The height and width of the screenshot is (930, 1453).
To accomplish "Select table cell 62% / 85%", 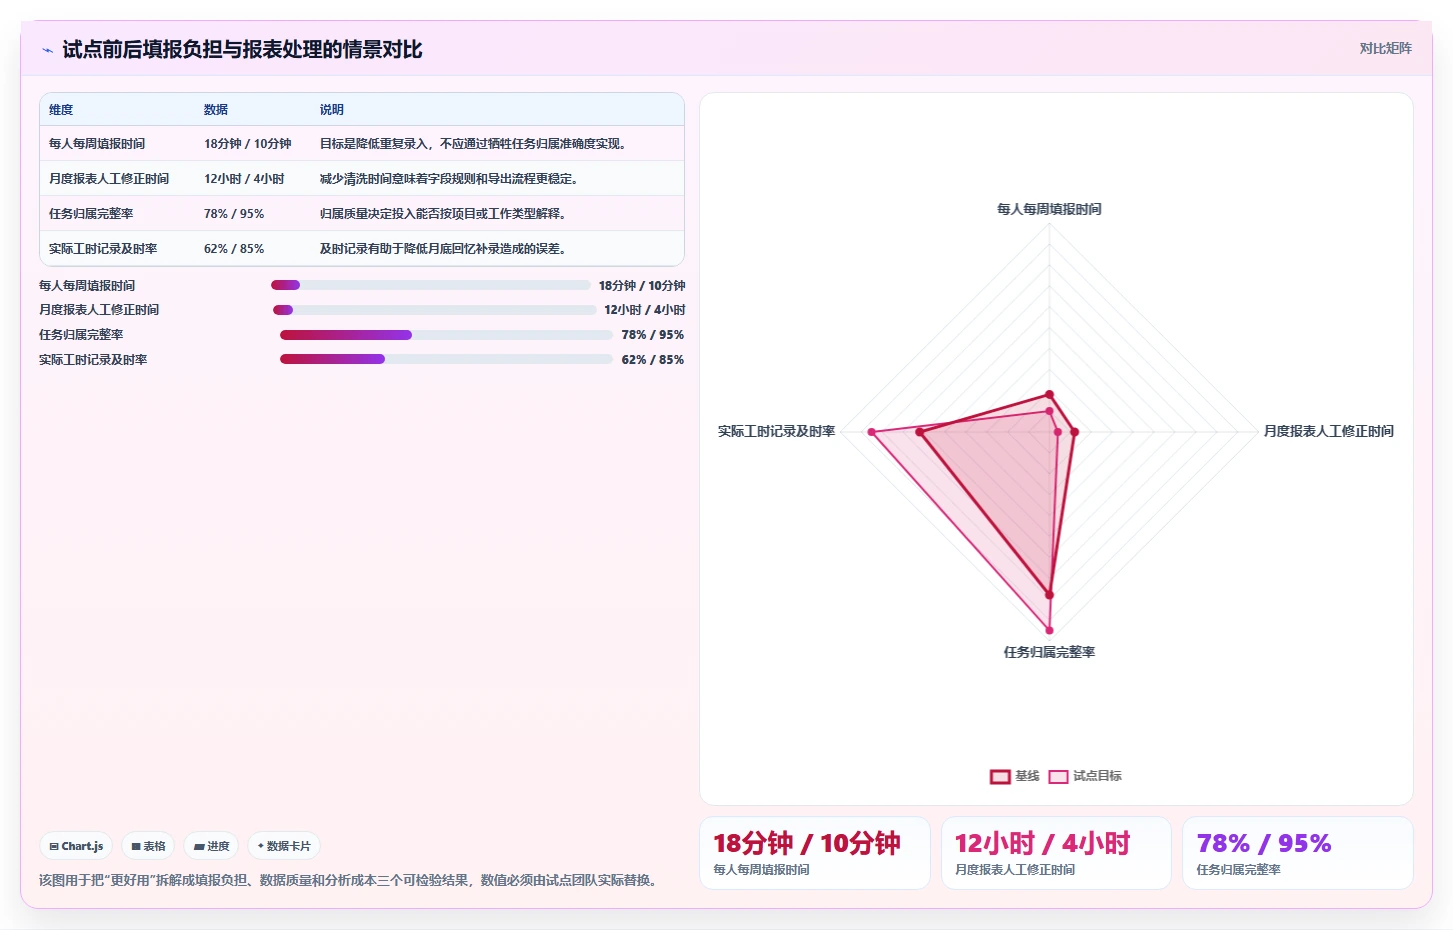I will point(234,249).
